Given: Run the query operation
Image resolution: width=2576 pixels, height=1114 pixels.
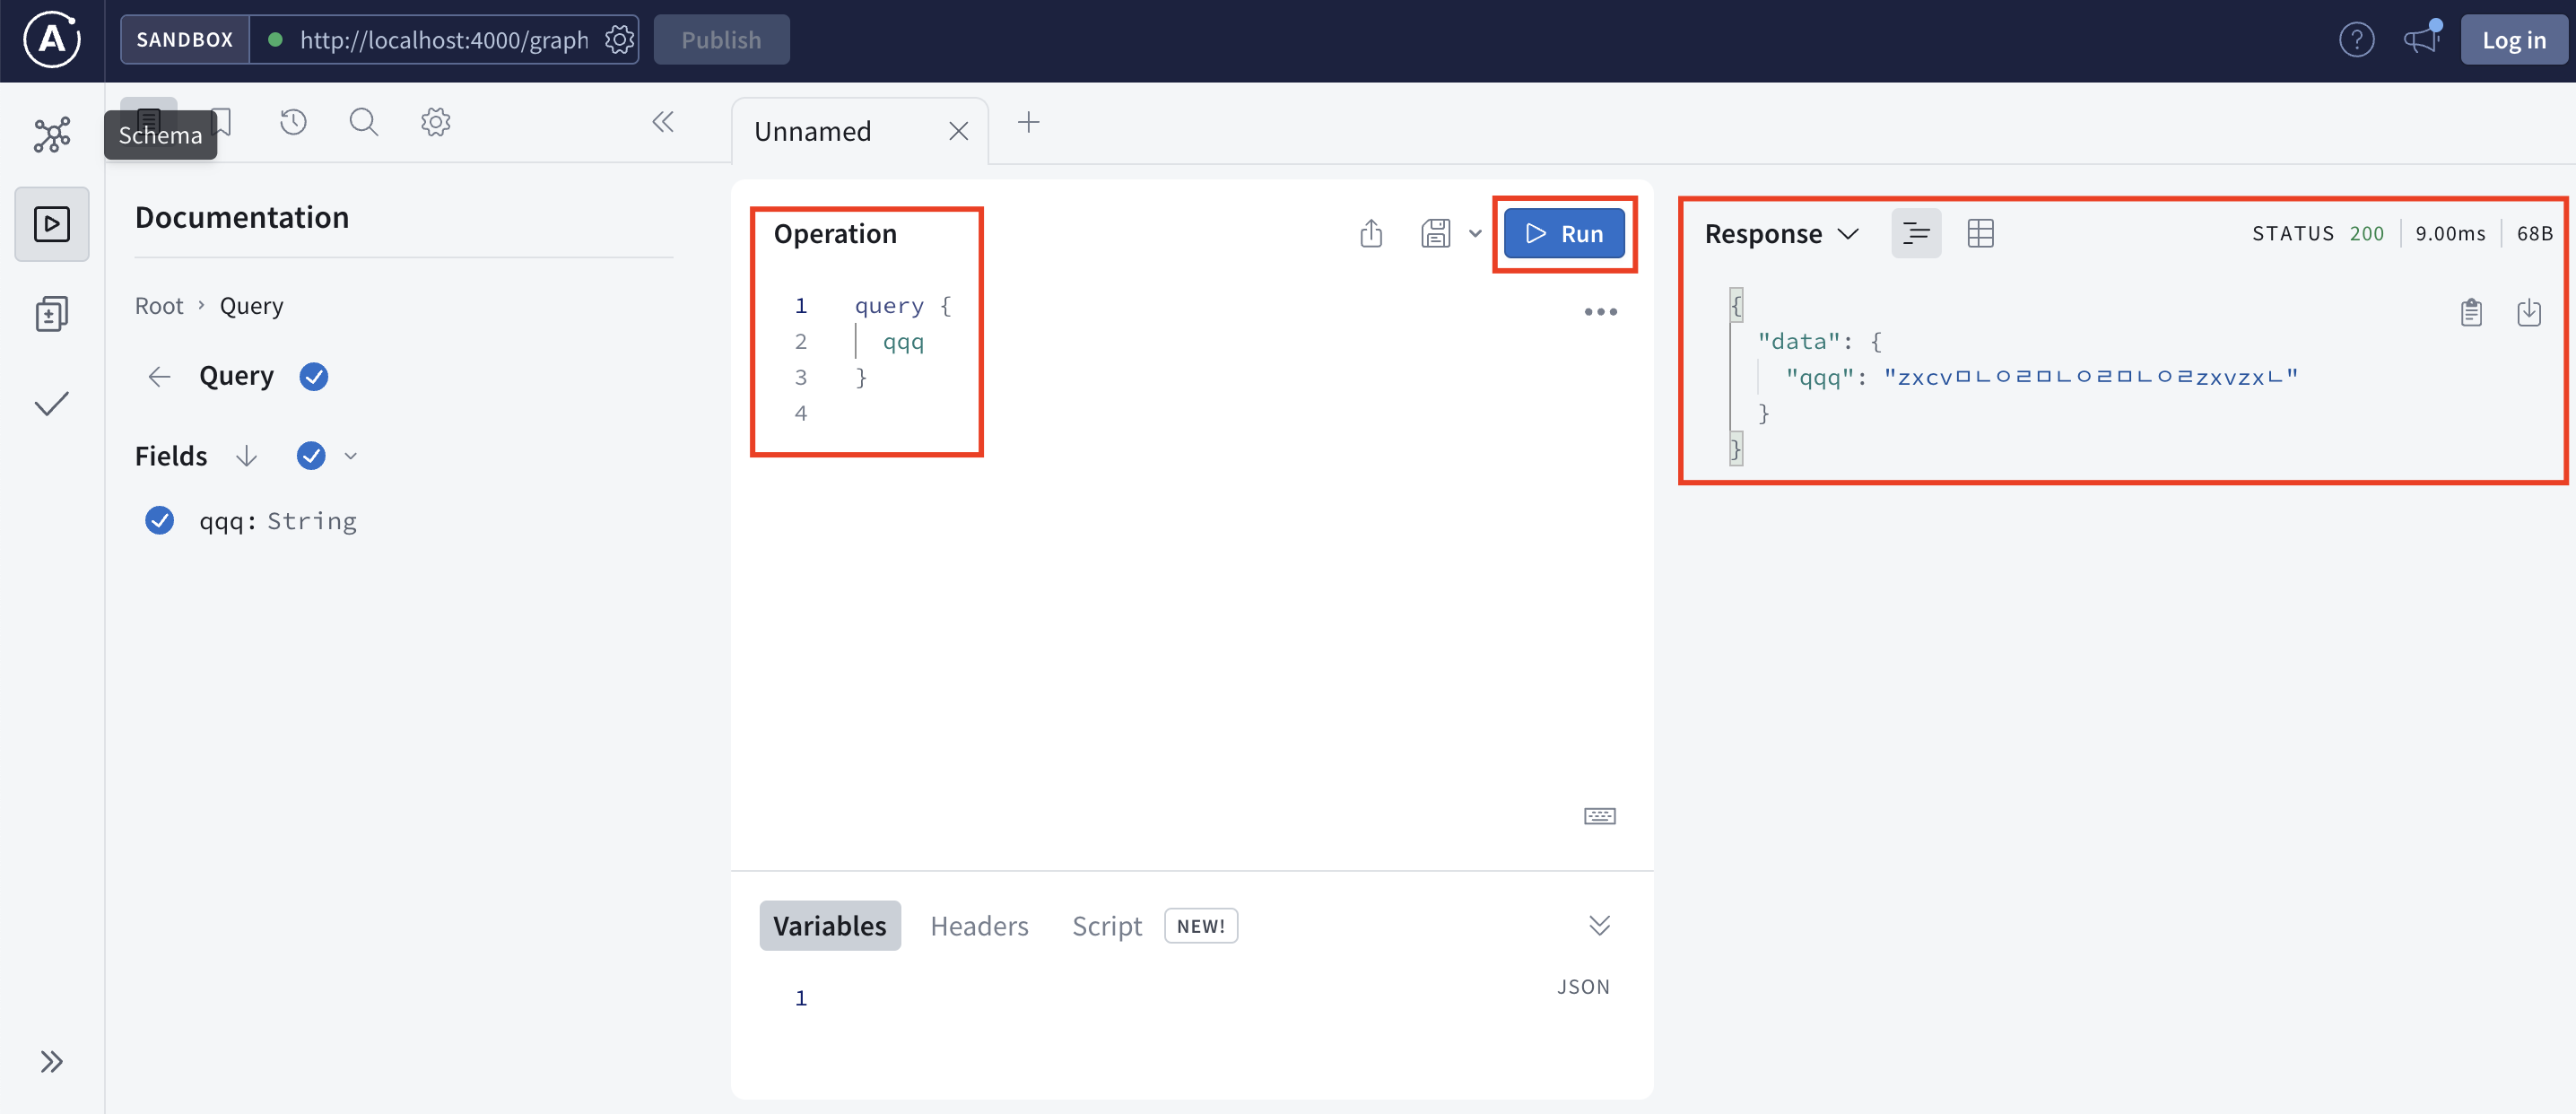Looking at the screenshot, I should coord(1564,233).
